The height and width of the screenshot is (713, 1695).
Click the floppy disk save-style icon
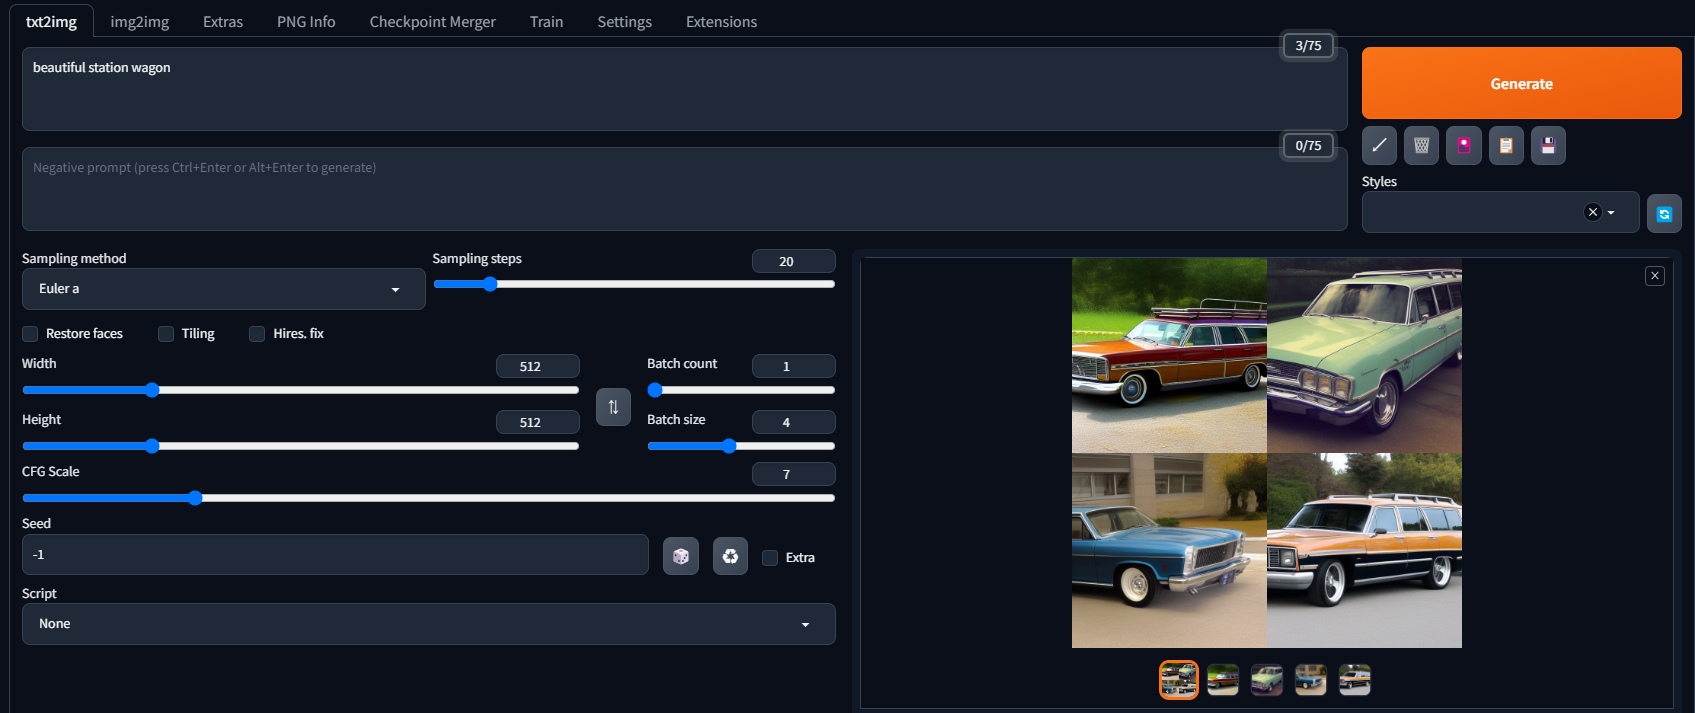click(x=1548, y=145)
